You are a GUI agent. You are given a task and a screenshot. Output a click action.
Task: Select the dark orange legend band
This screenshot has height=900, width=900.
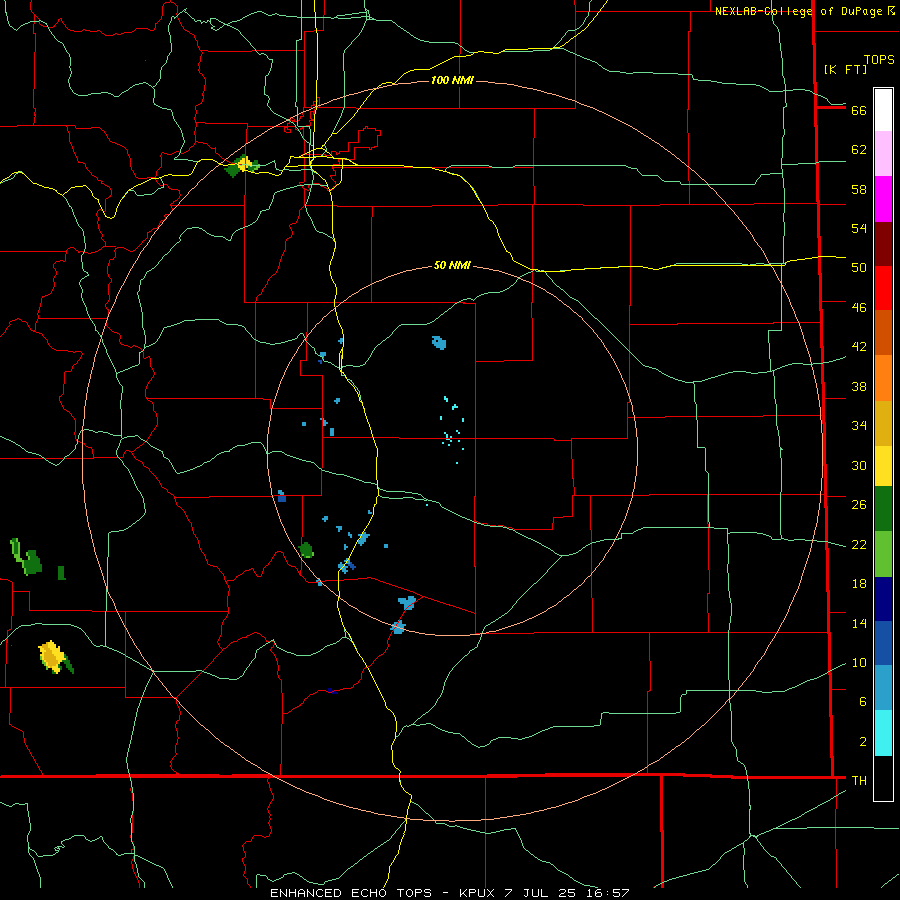point(883,332)
